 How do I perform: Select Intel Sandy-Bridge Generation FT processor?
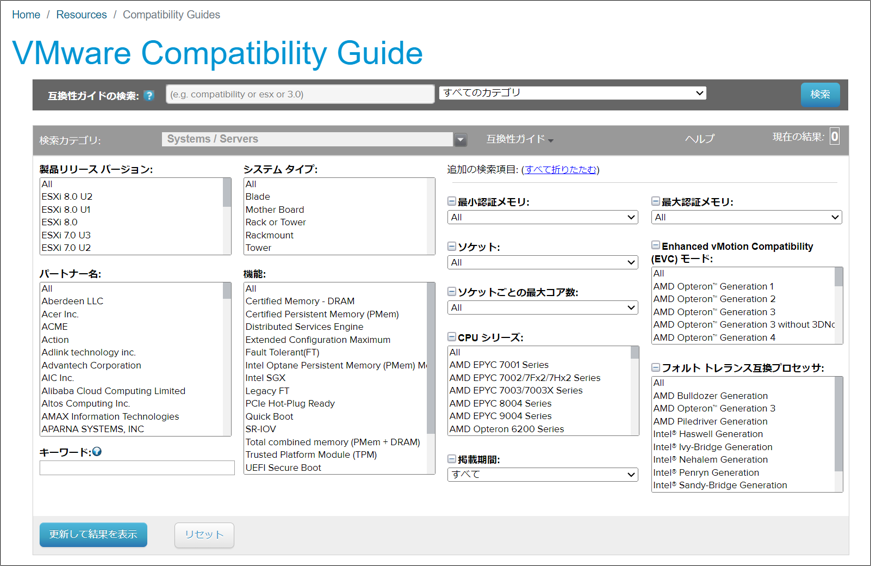(x=720, y=485)
